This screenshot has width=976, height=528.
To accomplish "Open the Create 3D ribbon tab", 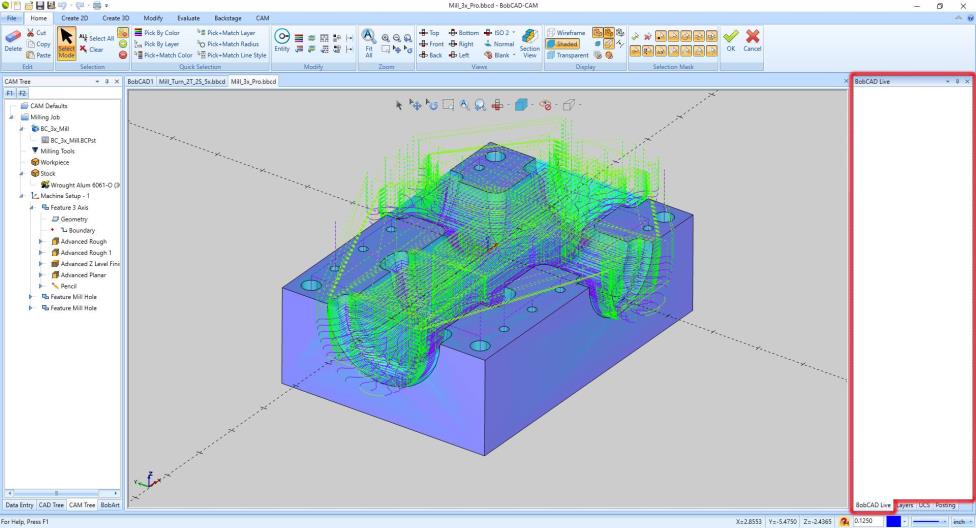I will pos(116,18).
